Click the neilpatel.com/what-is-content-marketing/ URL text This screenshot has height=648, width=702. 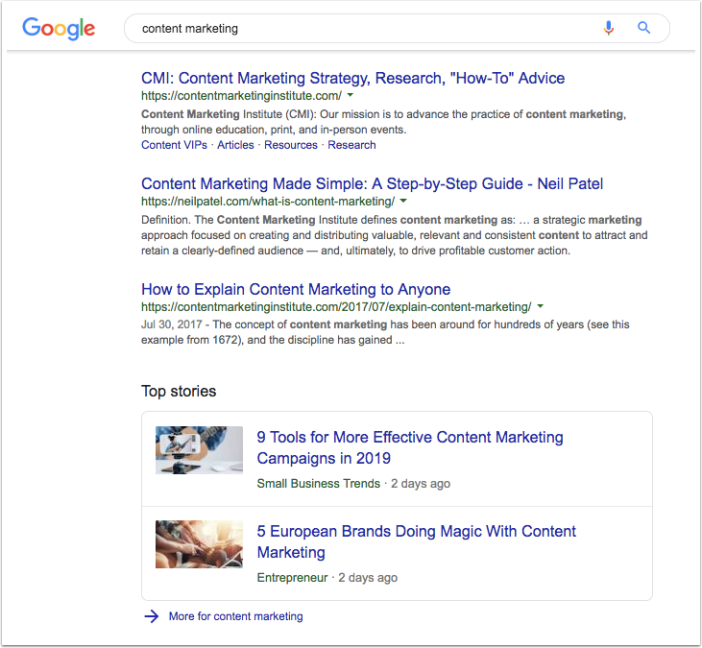pos(268,201)
